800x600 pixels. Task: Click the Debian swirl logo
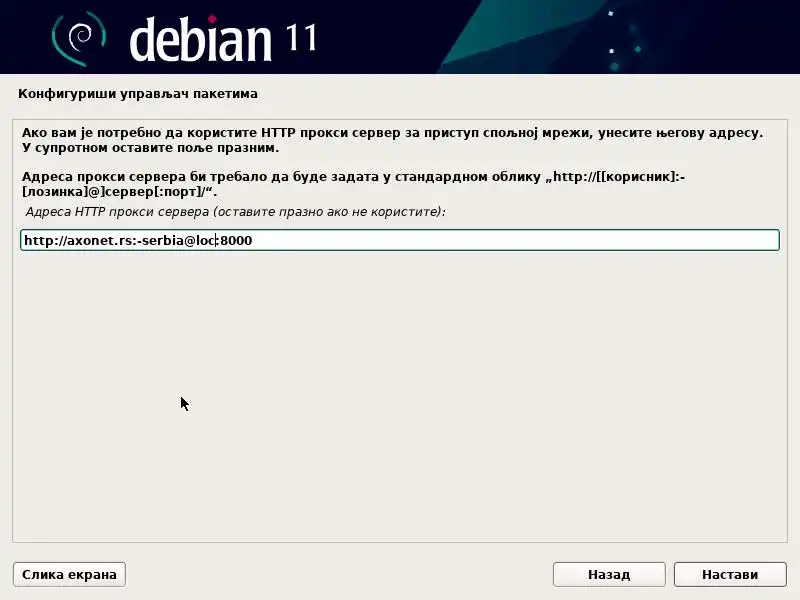coord(79,38)
